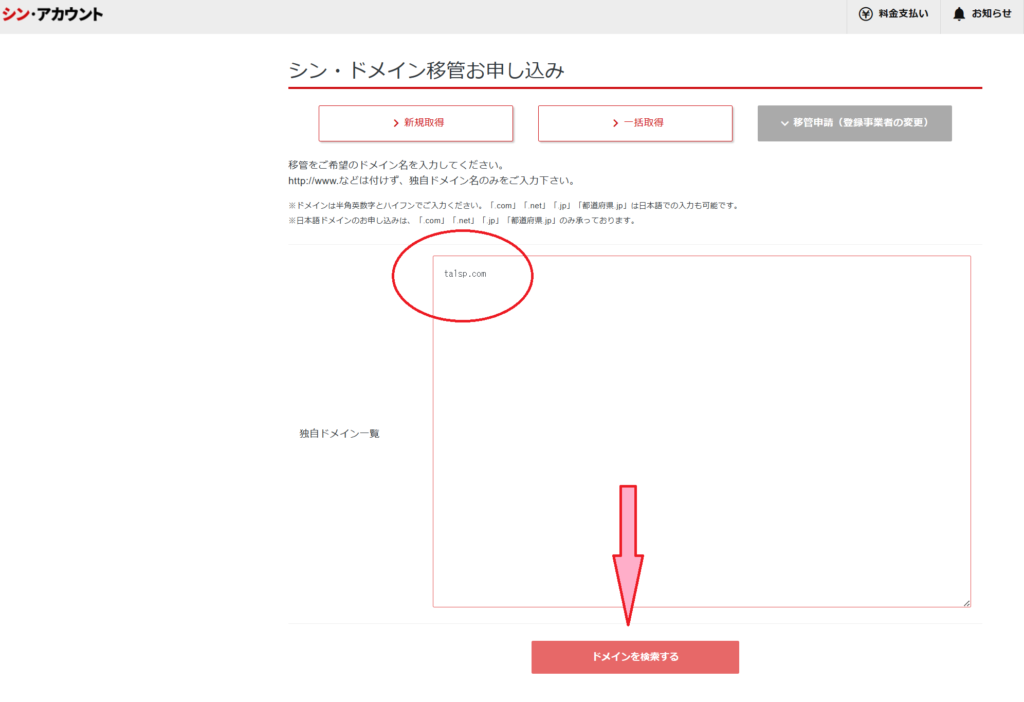Select the 新規取得 button
Screen dimensions: 1024x702
coord(416,123)
